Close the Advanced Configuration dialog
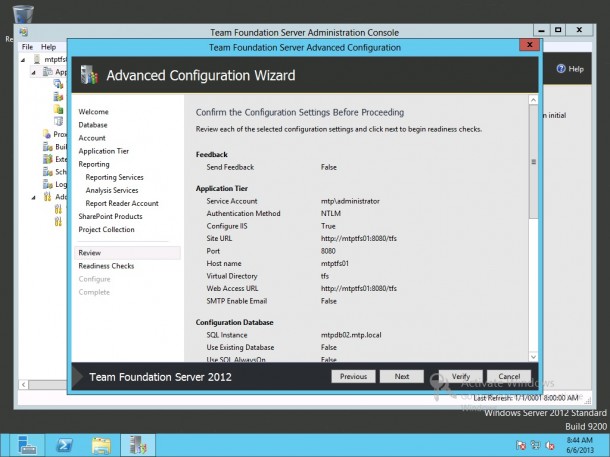Image resolution: width=610 pixels, height=457 pixels. click(529, 45)
